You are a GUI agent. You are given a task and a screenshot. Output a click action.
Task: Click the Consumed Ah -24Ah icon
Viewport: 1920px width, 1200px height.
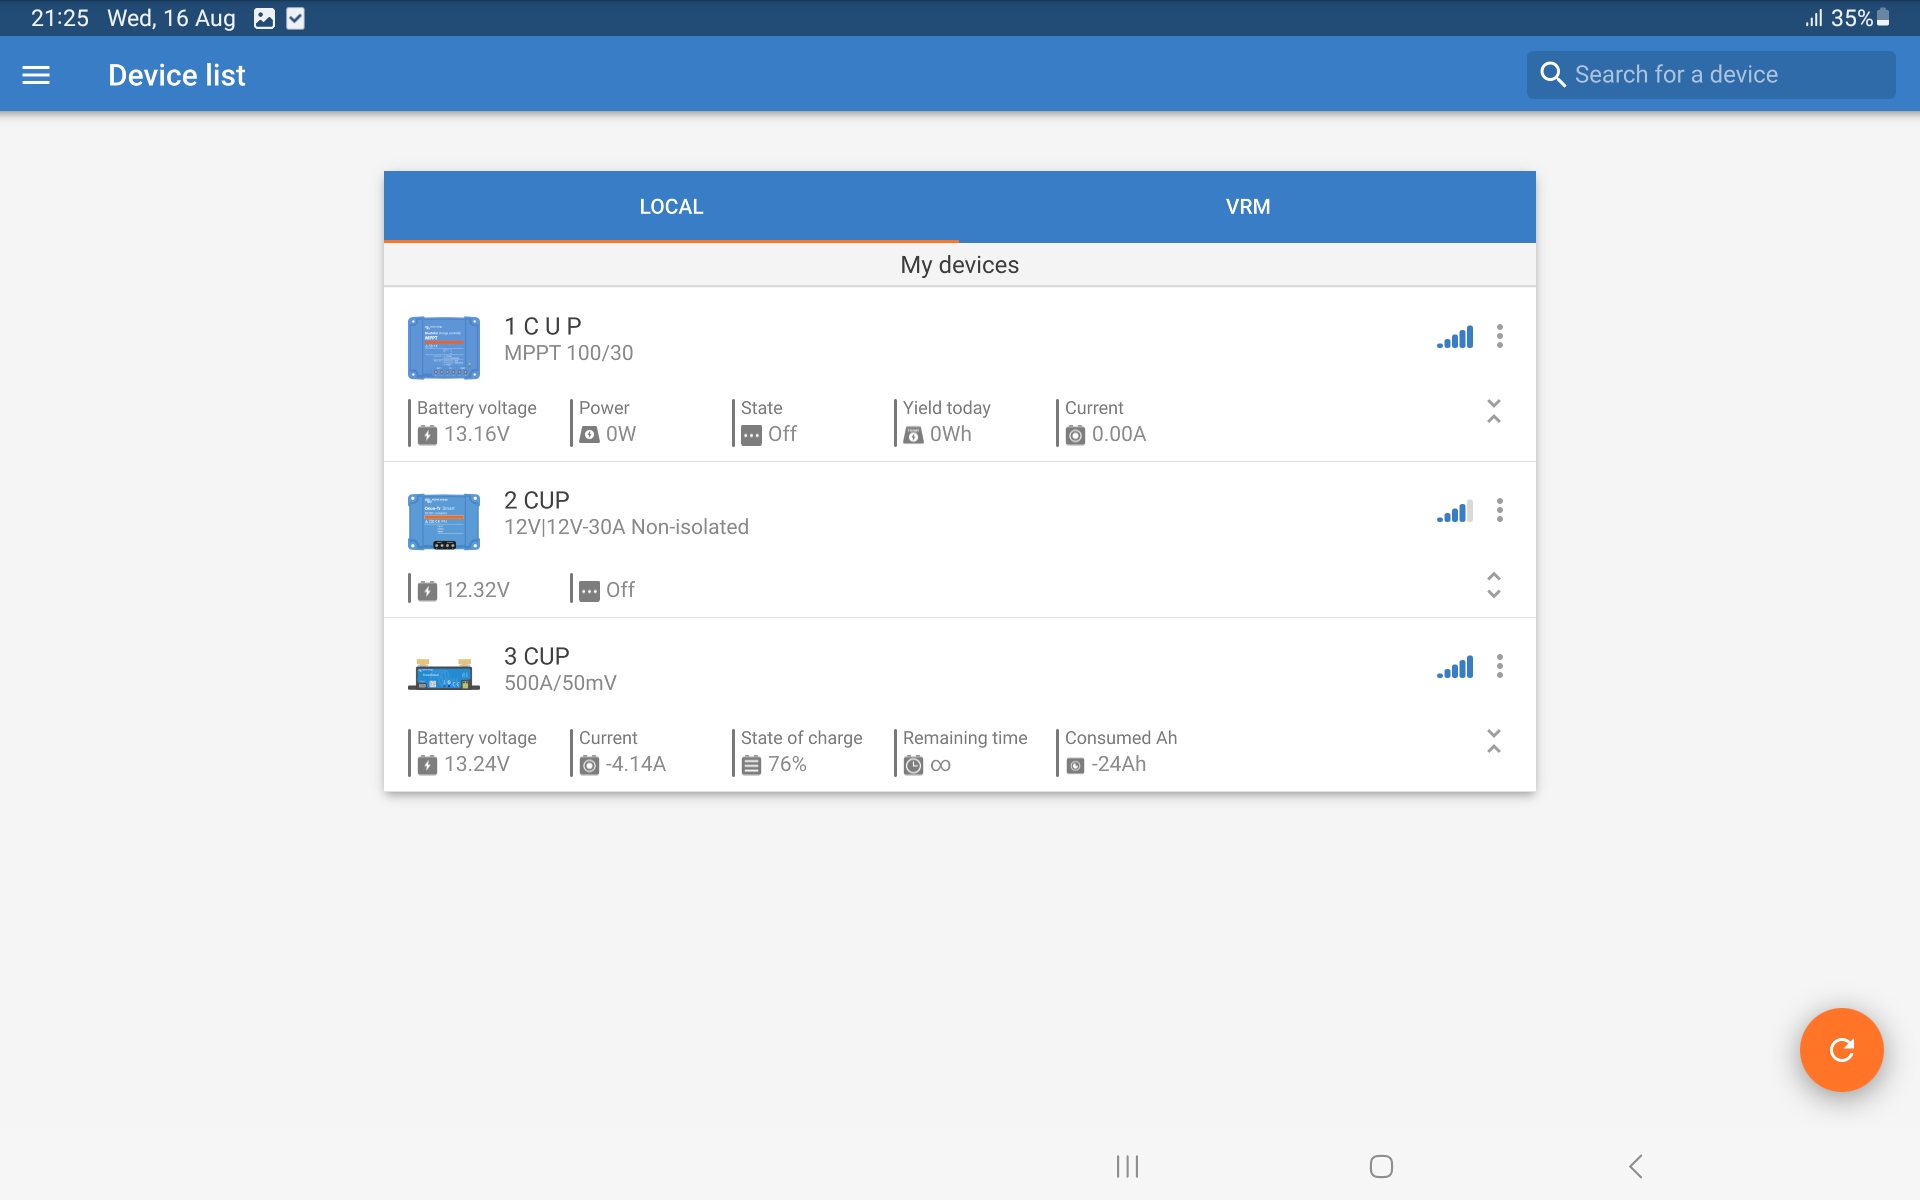[x=1075, y=765]
